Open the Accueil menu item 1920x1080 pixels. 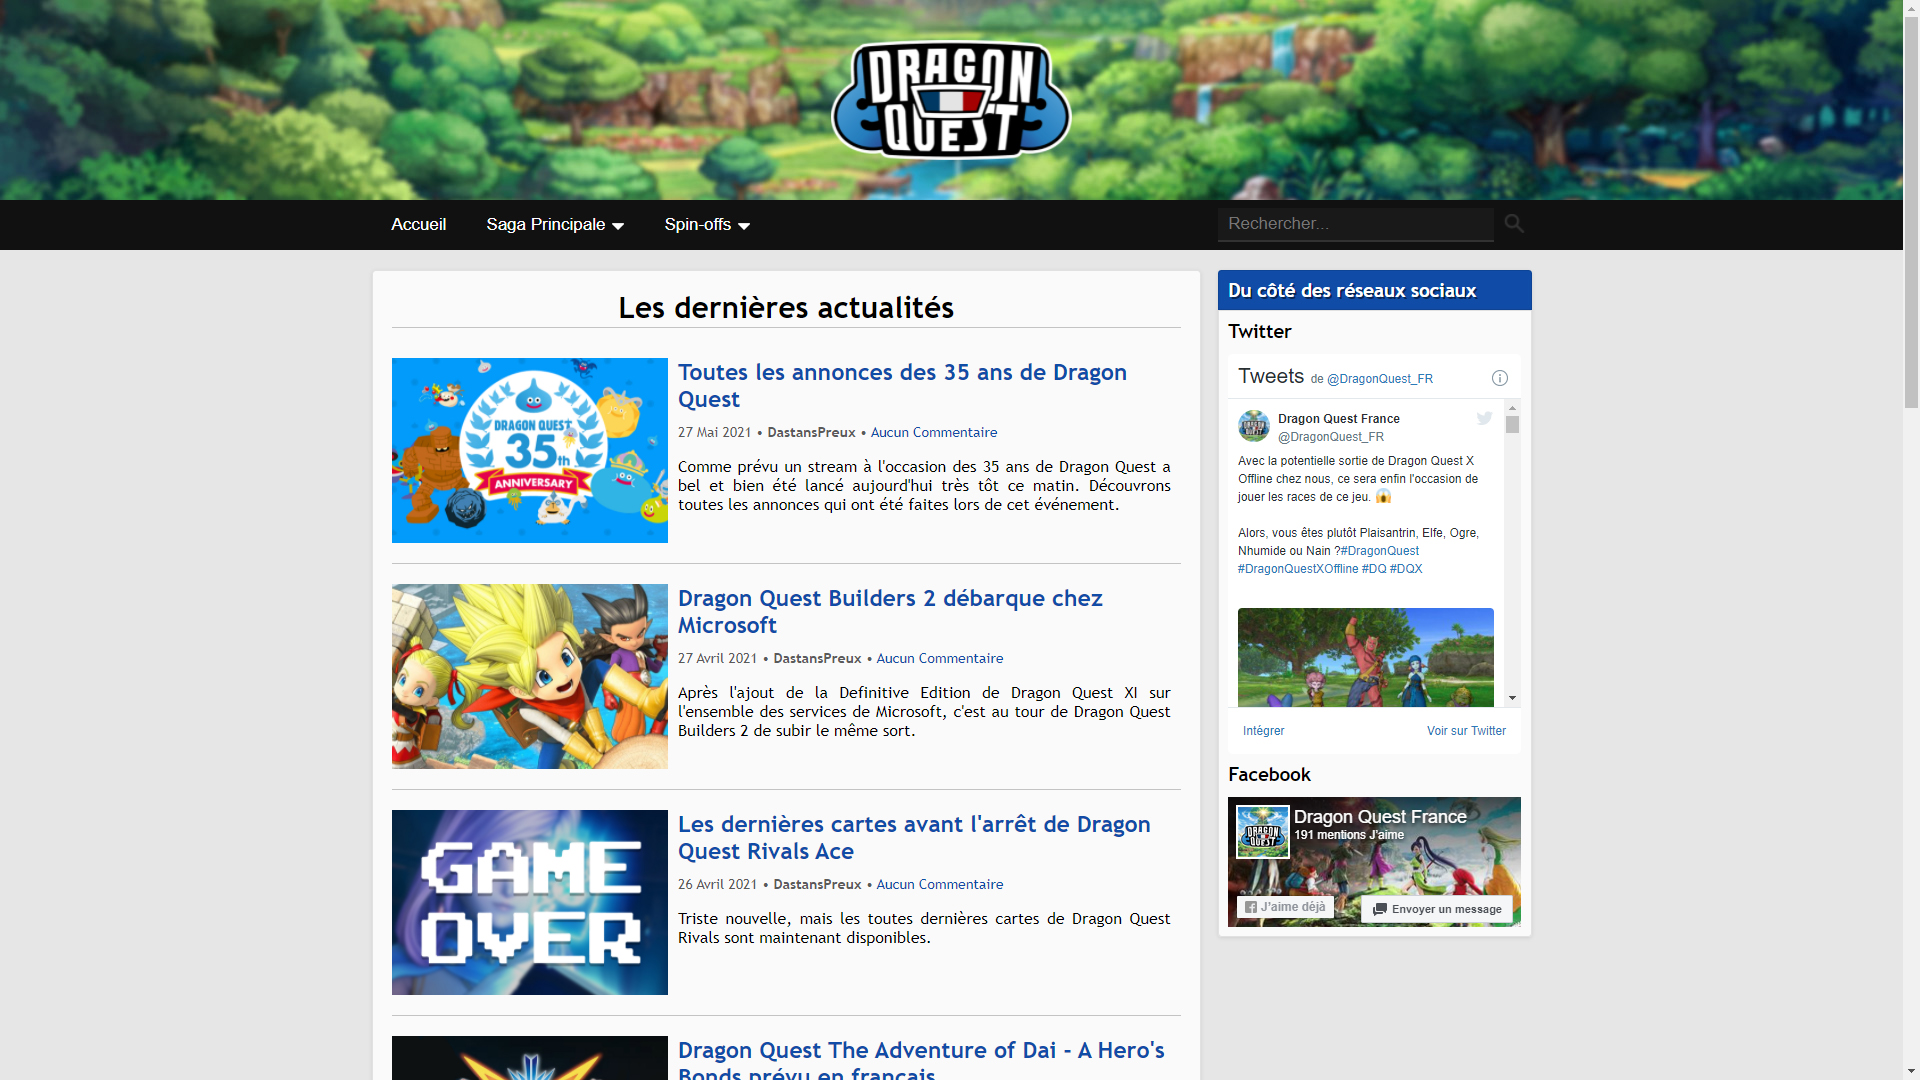pyautogui.click(x=418, y=225)
